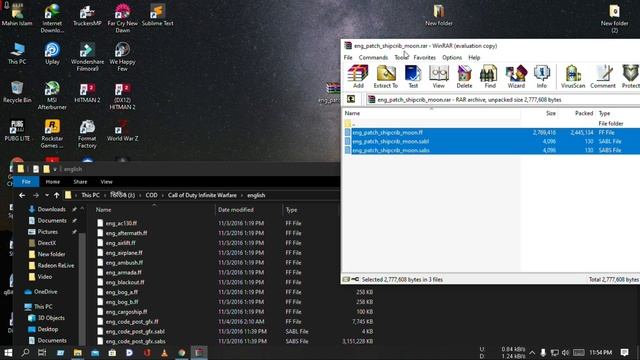Select Recycle Bin desktop icon
The height and width of the screenshot is (360, 640).
pos(17,92)
